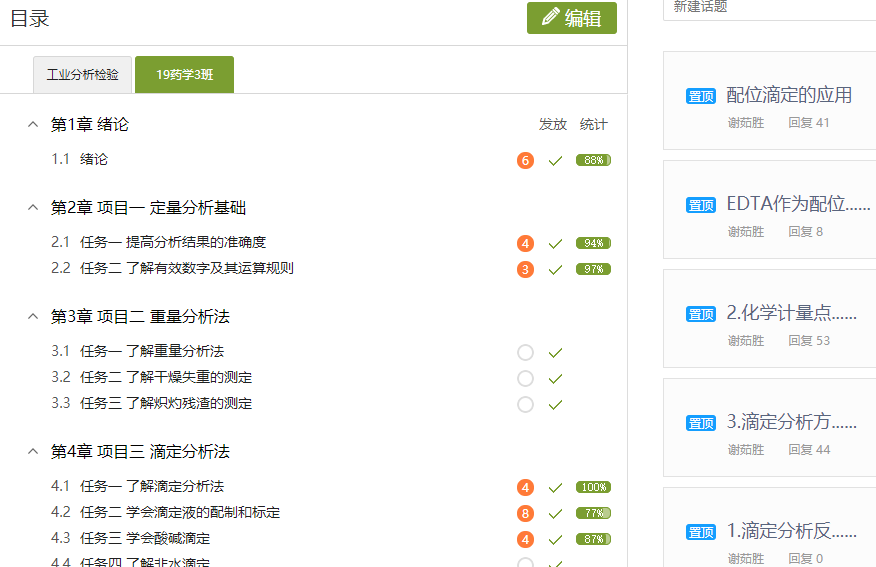This screenshot has width=876, height=567.
Task: Click the orange badge 3 for section 2.2
Action: tap(525, 270)
